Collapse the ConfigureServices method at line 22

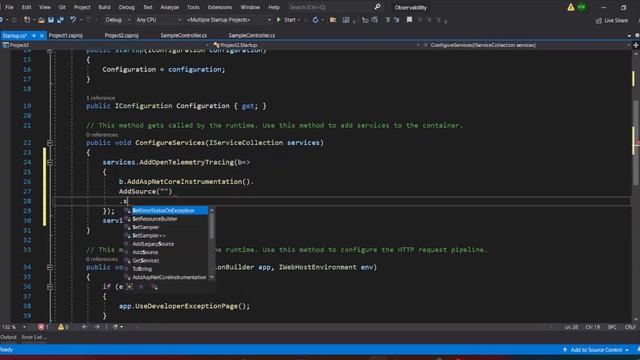(x=50, y=143)
